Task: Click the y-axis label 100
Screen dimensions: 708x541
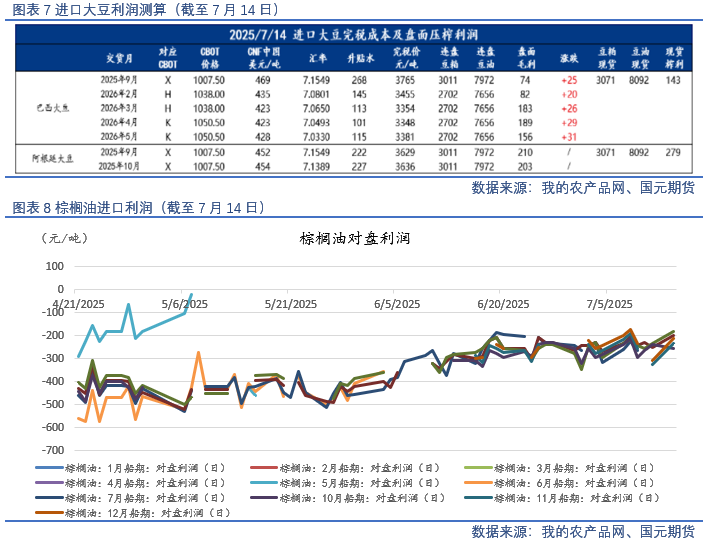Action: tap(54, 266)
